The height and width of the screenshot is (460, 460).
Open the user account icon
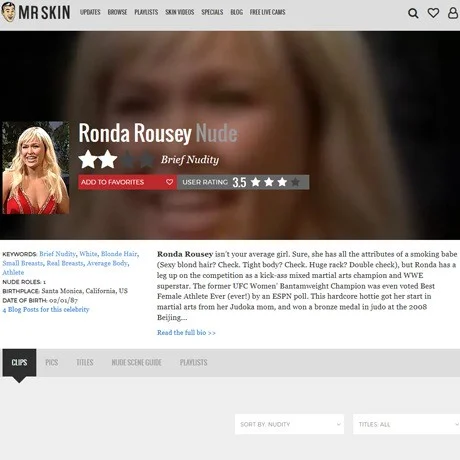tap(453, 13)
